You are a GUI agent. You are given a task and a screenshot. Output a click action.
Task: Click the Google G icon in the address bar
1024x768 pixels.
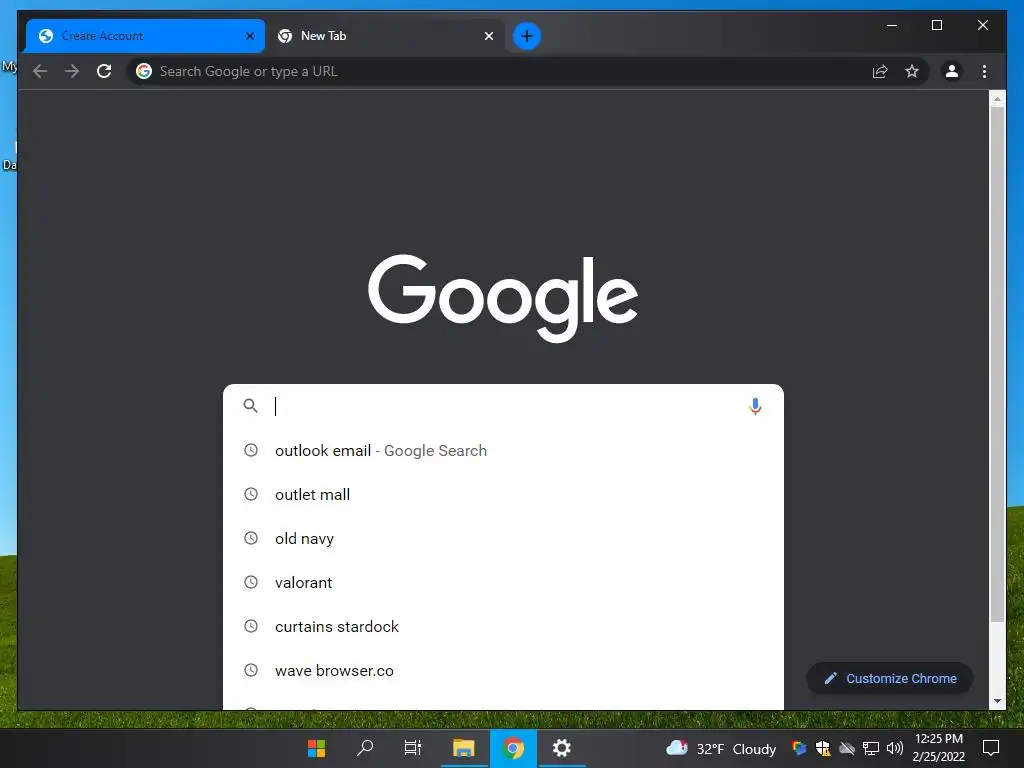(144, 71)
